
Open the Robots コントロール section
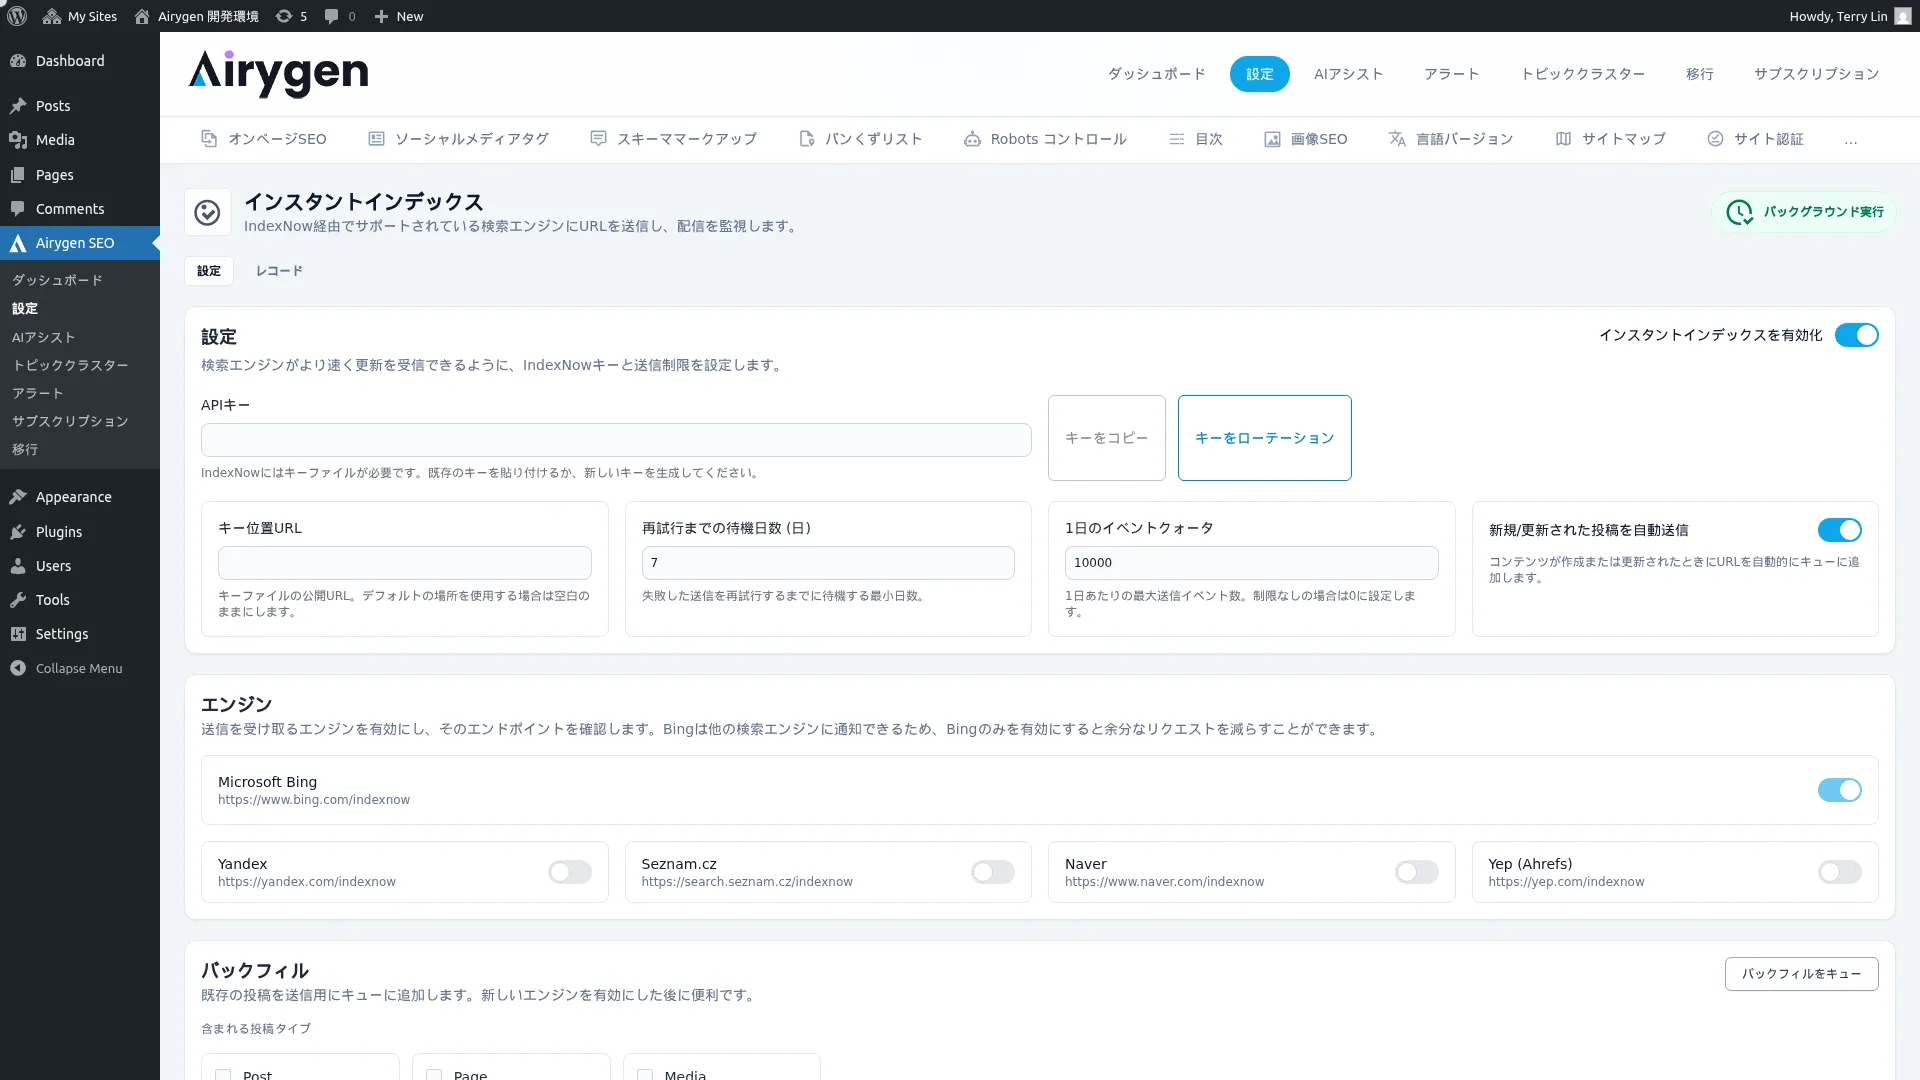(x=1045, y=139)
